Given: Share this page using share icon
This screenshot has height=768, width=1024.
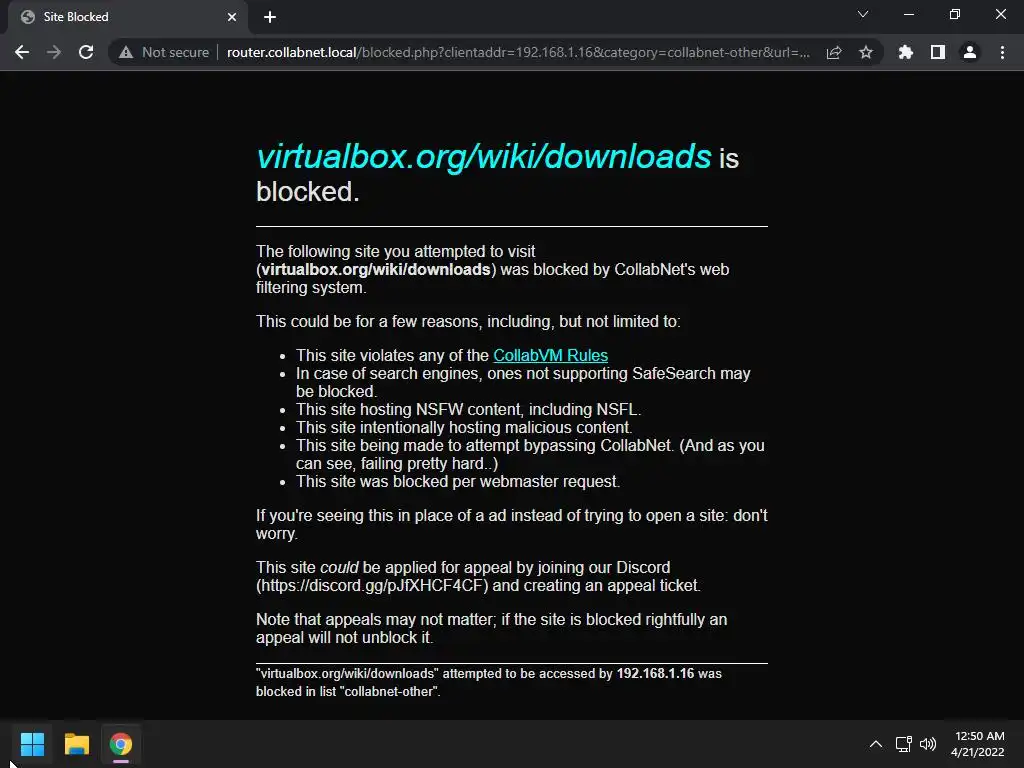Looking at the screenshot, I should [834, 52].
